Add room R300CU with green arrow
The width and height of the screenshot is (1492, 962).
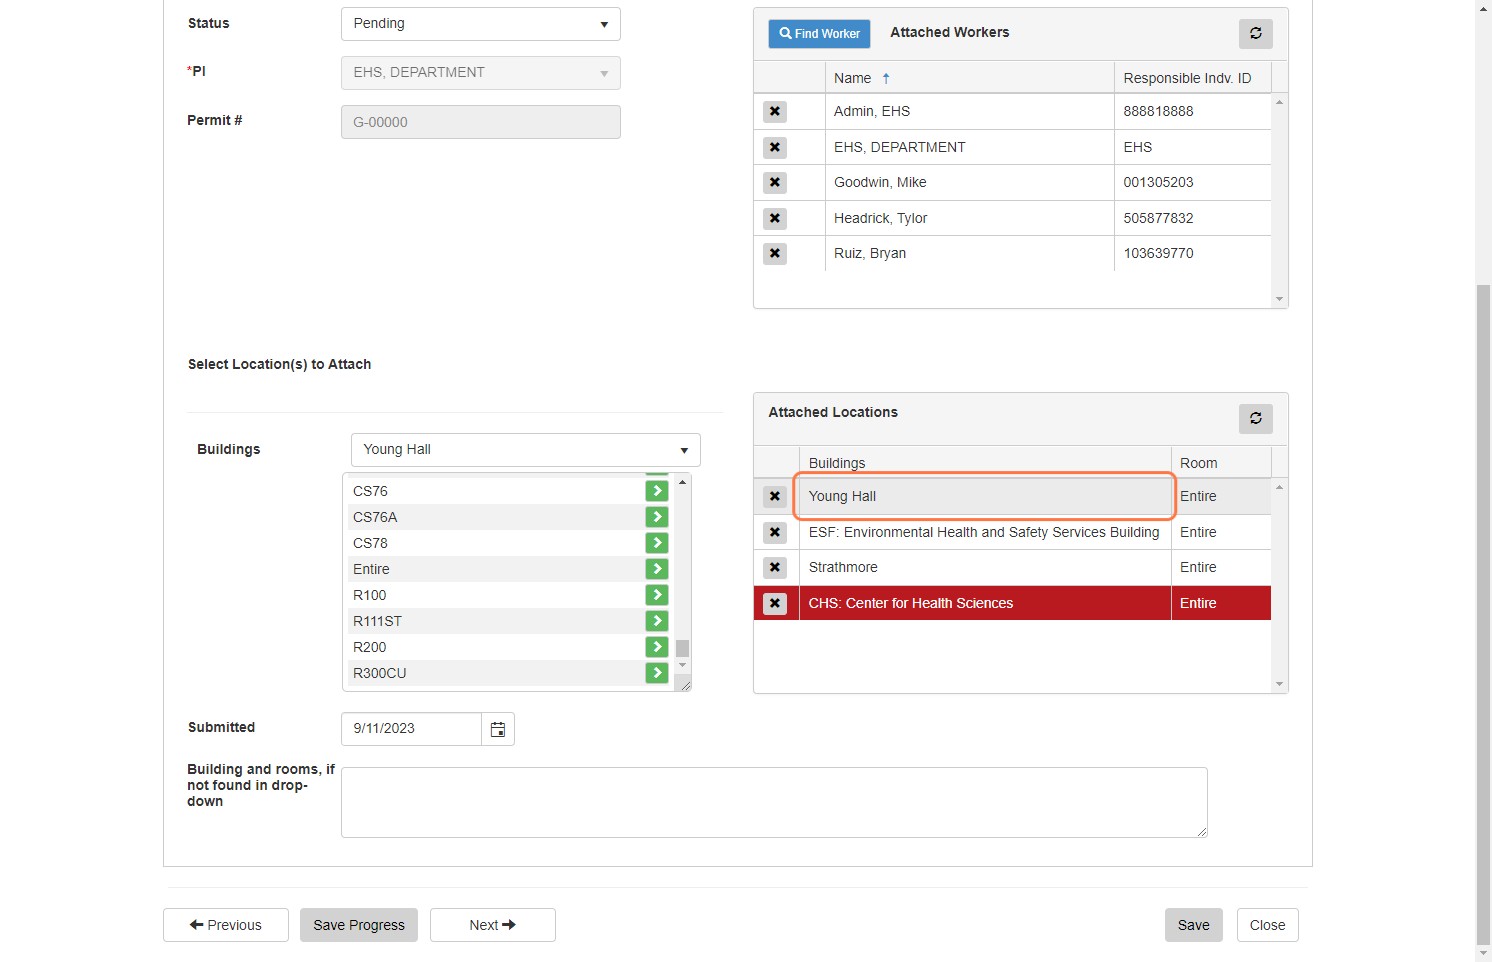click(x=656, y=673)
